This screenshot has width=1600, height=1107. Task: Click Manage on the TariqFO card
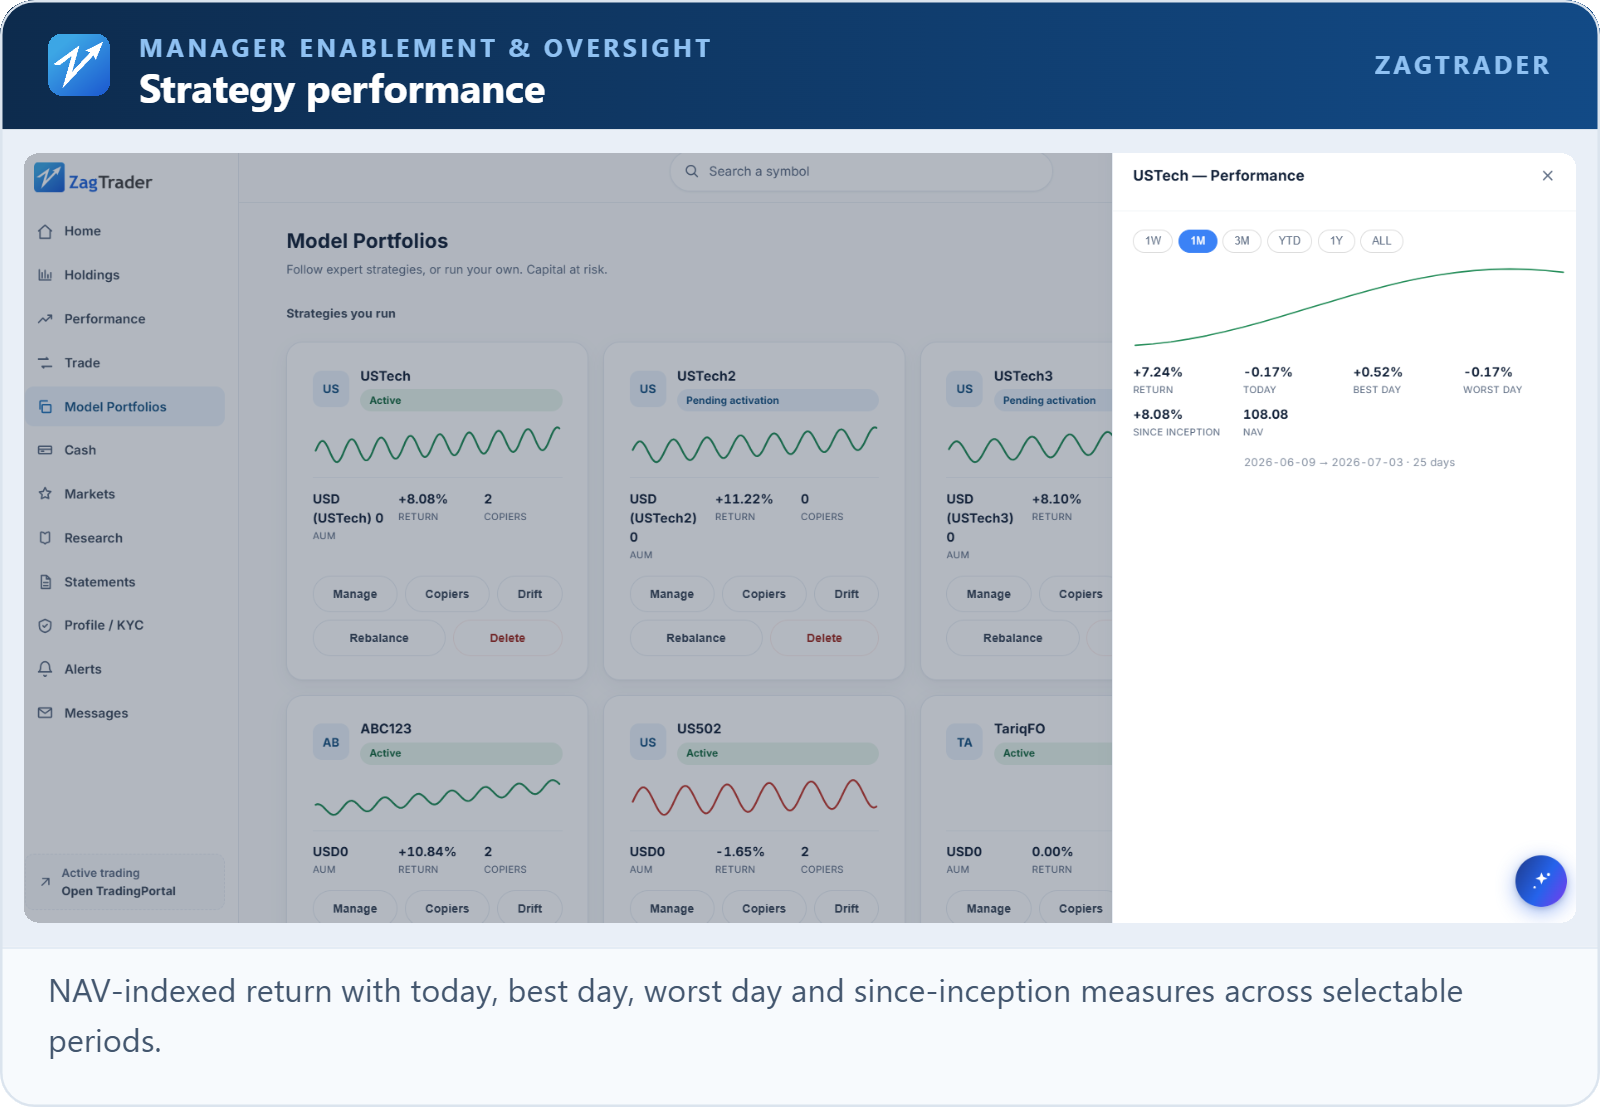[989, 909]
